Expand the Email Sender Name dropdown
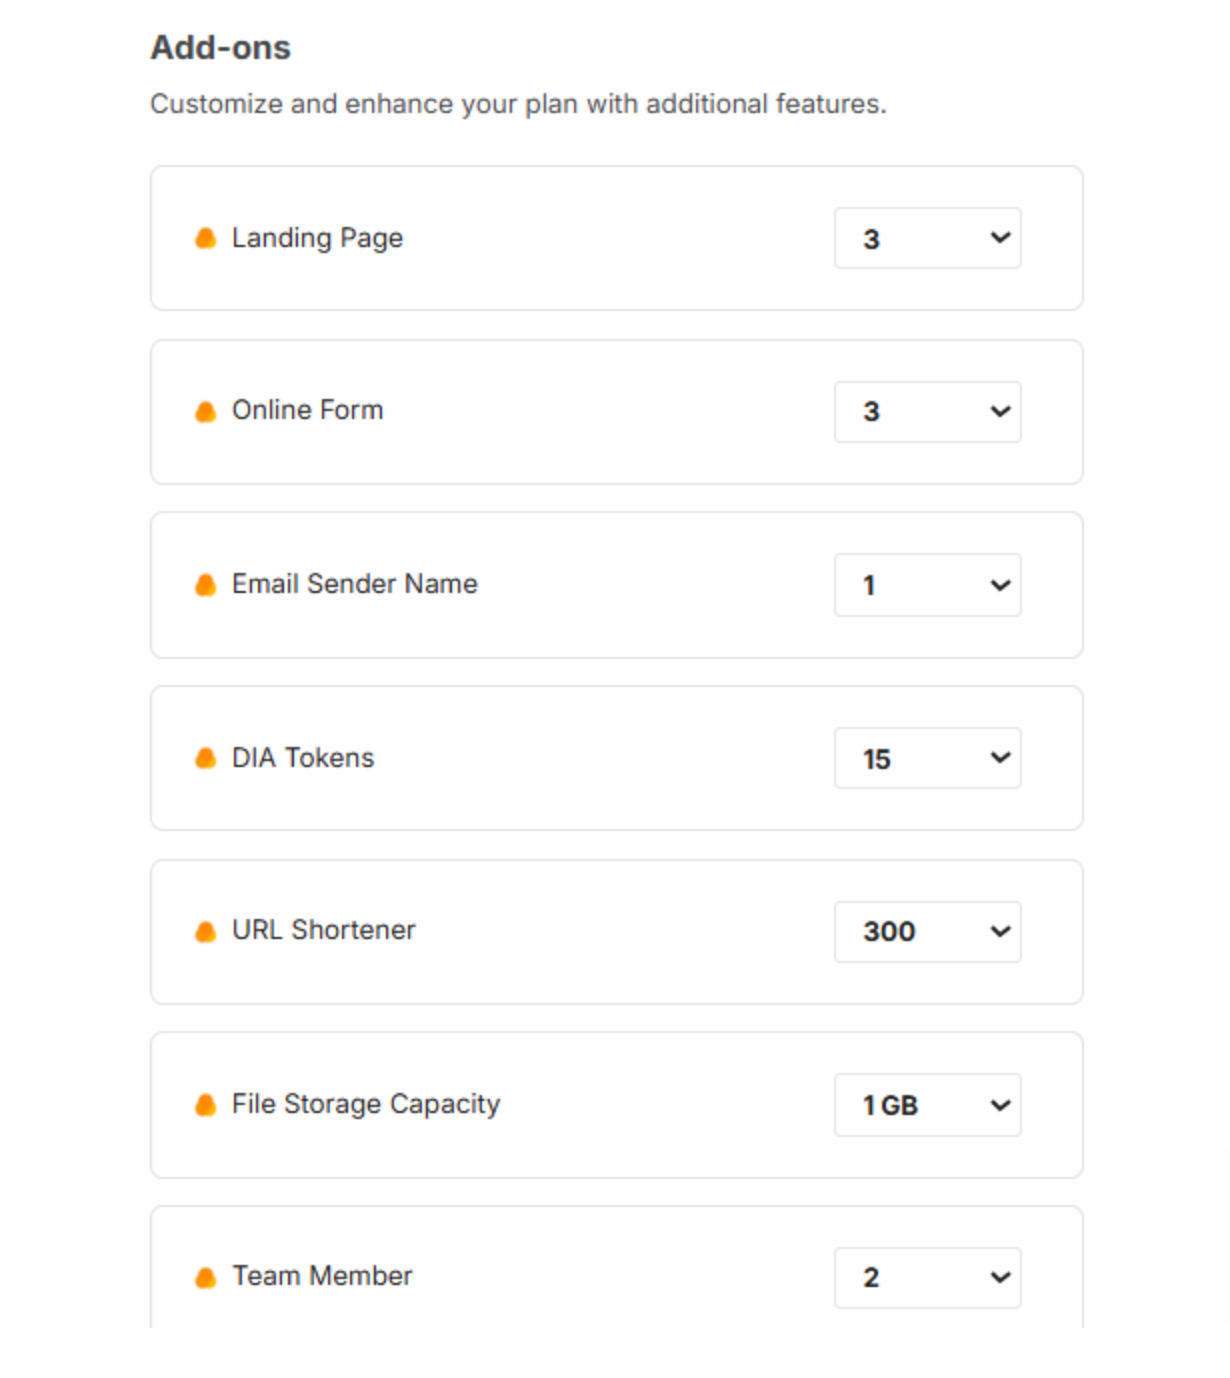1230x1378 pixels. (927, 585)
